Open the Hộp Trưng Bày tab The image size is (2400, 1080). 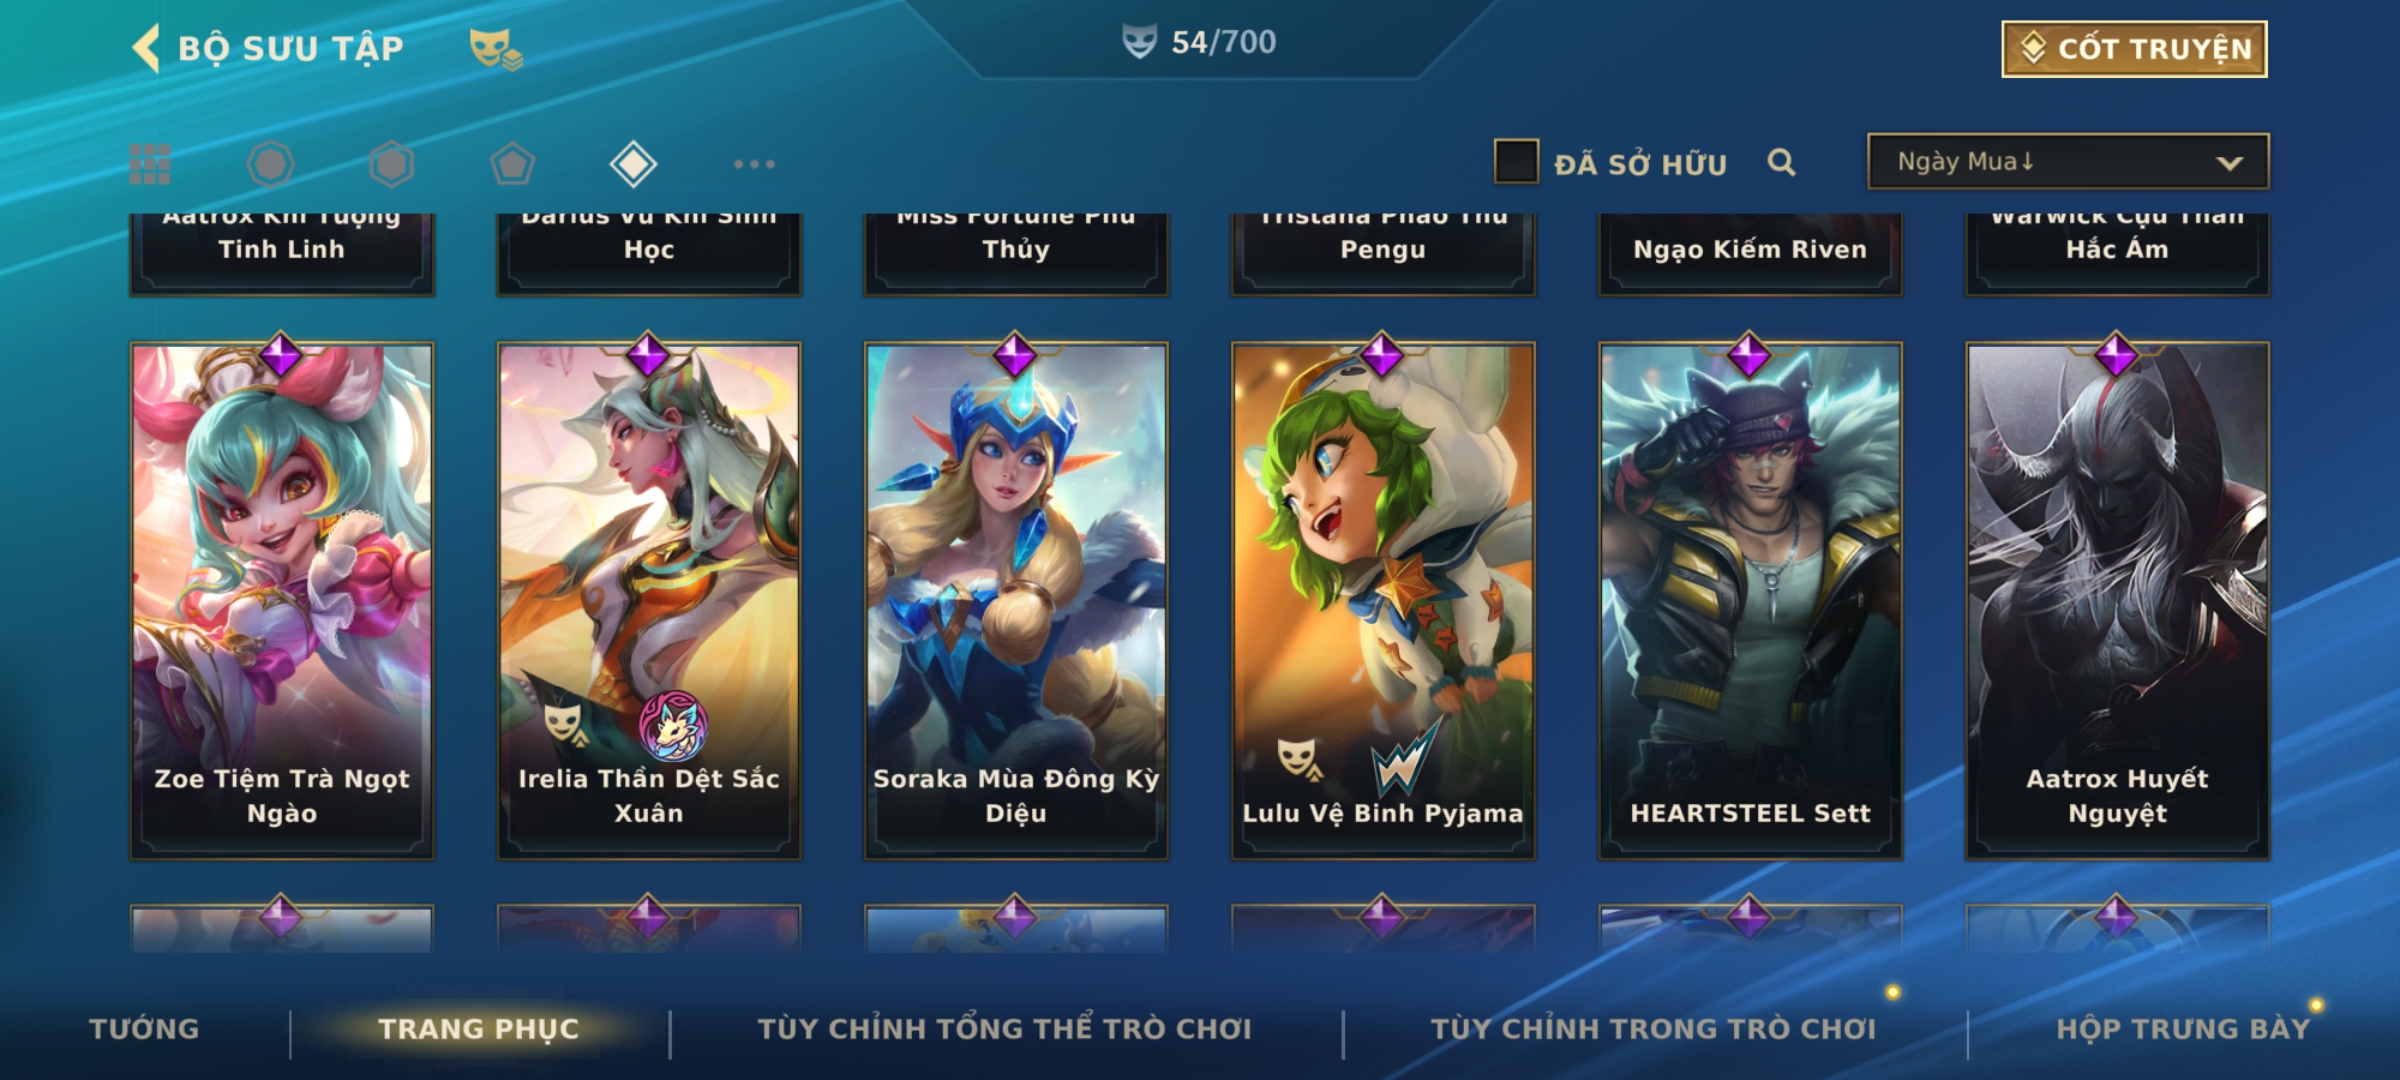[x=2183, y=1029]
